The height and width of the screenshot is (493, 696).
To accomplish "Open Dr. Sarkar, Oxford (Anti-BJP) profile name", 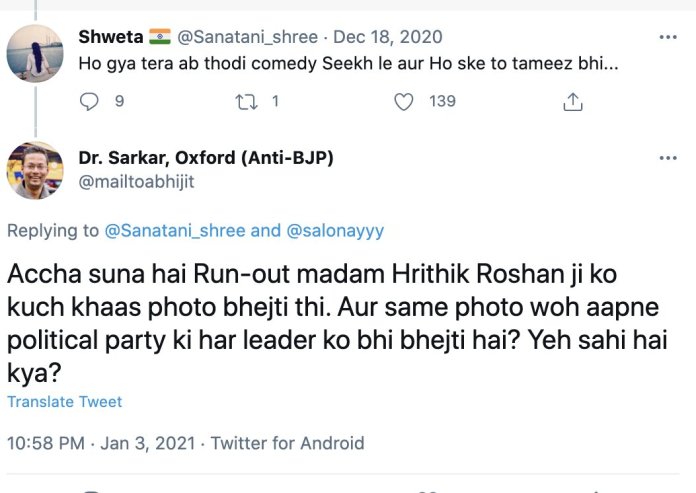I will [x=205, y=158].
